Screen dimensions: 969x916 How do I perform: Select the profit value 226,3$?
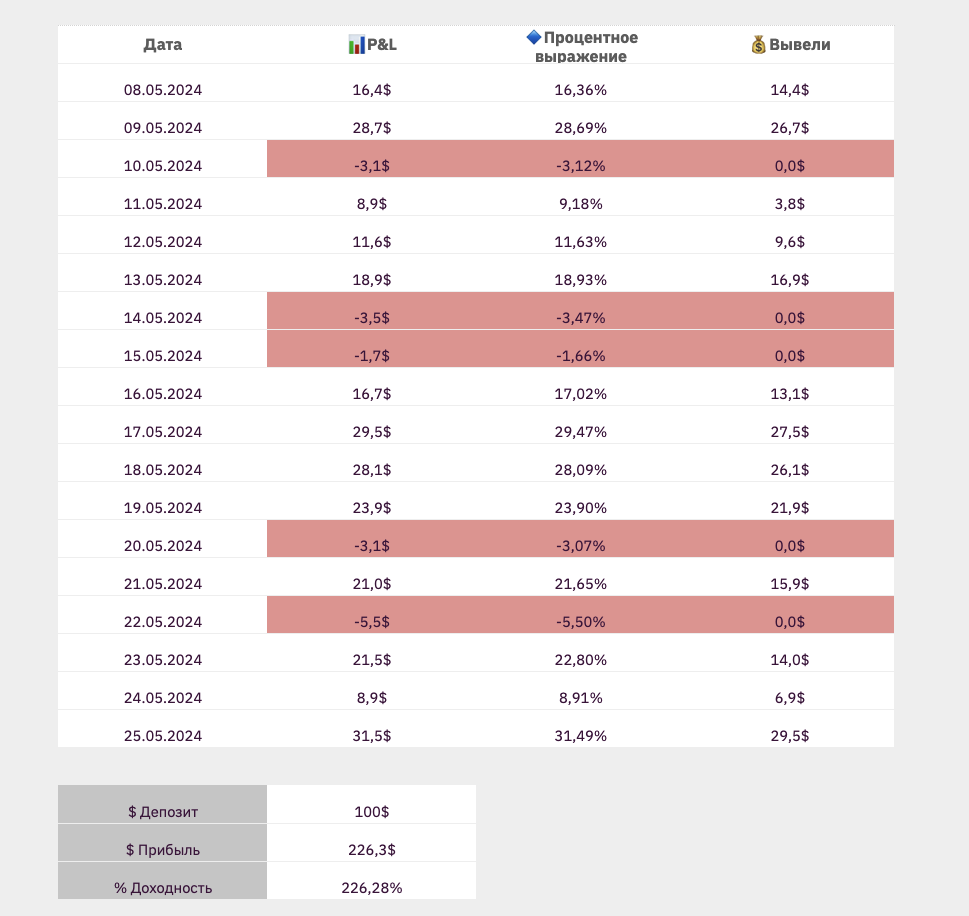372,850
